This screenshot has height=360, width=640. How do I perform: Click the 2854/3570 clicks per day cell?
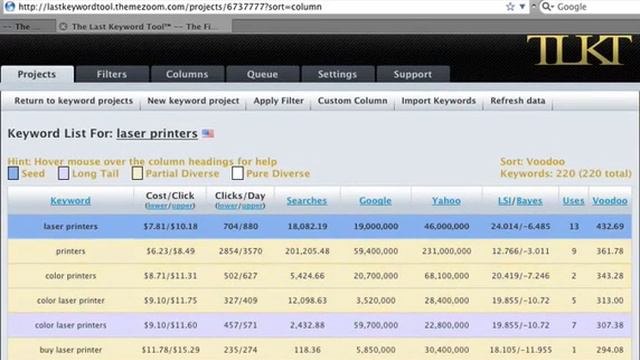[240, 251]
